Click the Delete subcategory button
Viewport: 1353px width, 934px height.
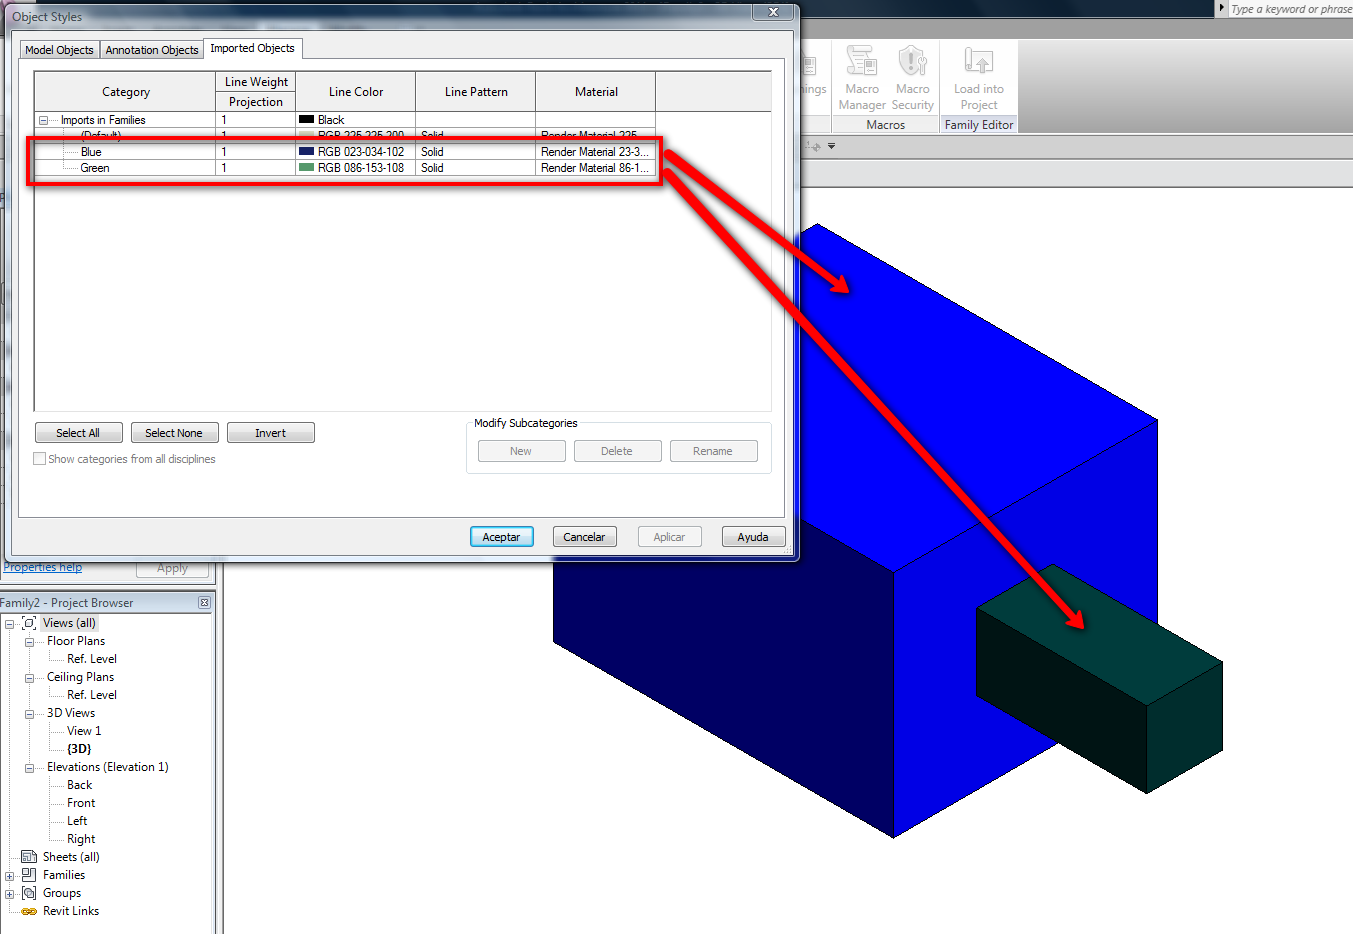pos(617,451)
